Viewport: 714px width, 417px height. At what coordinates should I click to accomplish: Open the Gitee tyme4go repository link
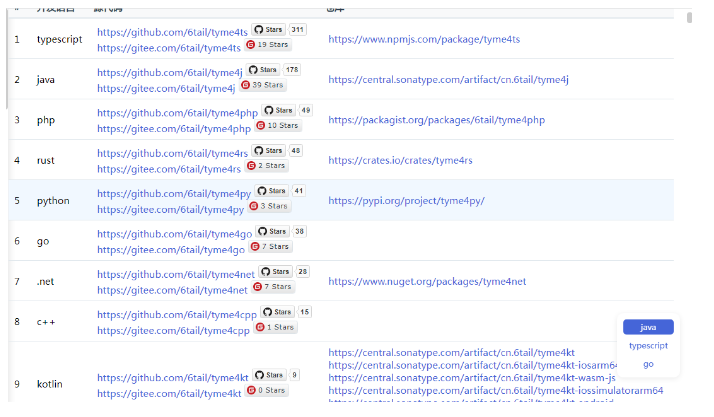click(x=171, y=250)
